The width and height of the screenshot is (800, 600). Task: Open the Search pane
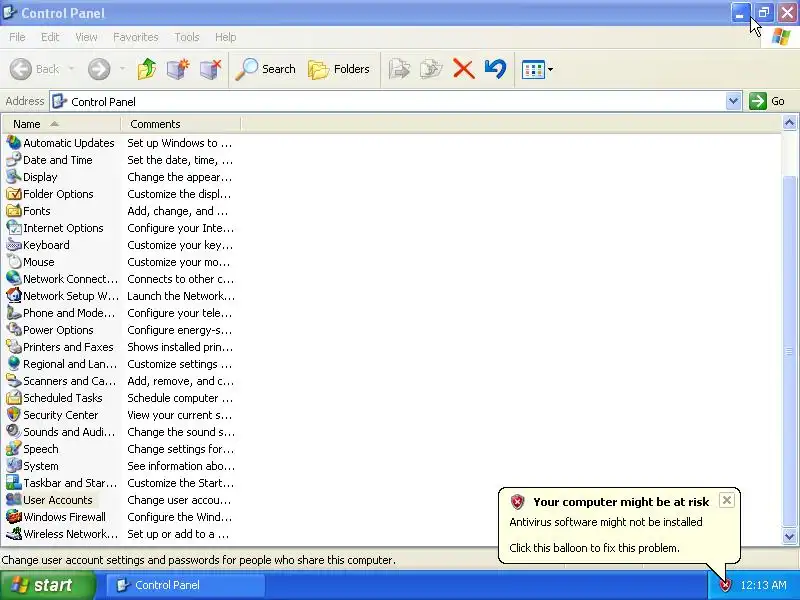[x=265, y=69]
